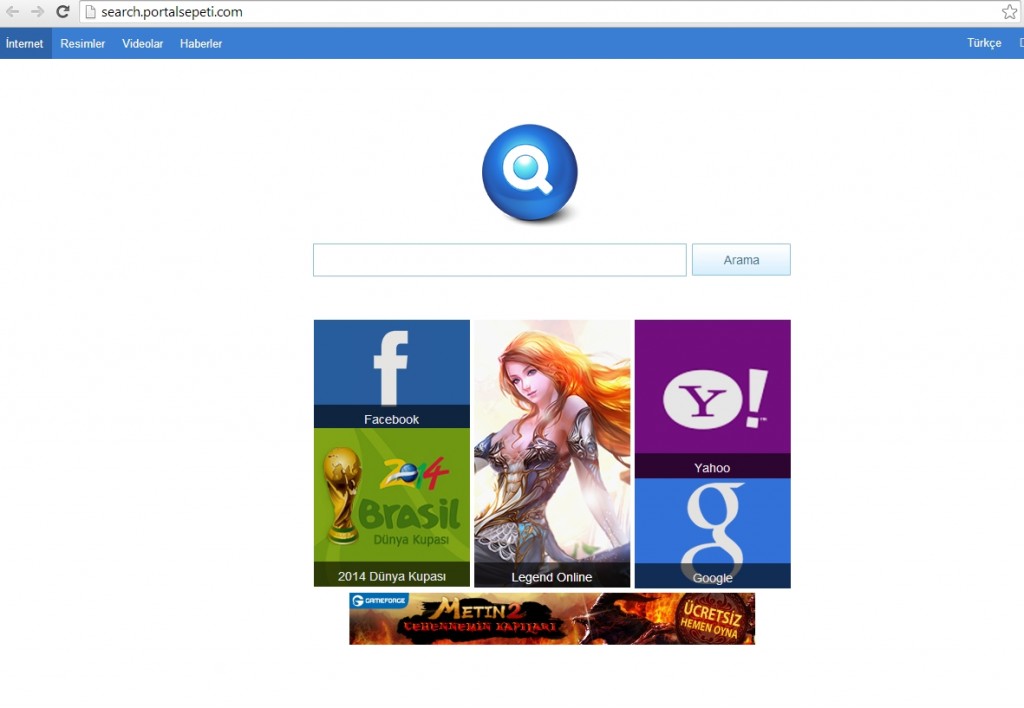Click the page icon in address bar
This screenshot has height=708, width=1024.
pyautogui.click(x=91, y=12)
